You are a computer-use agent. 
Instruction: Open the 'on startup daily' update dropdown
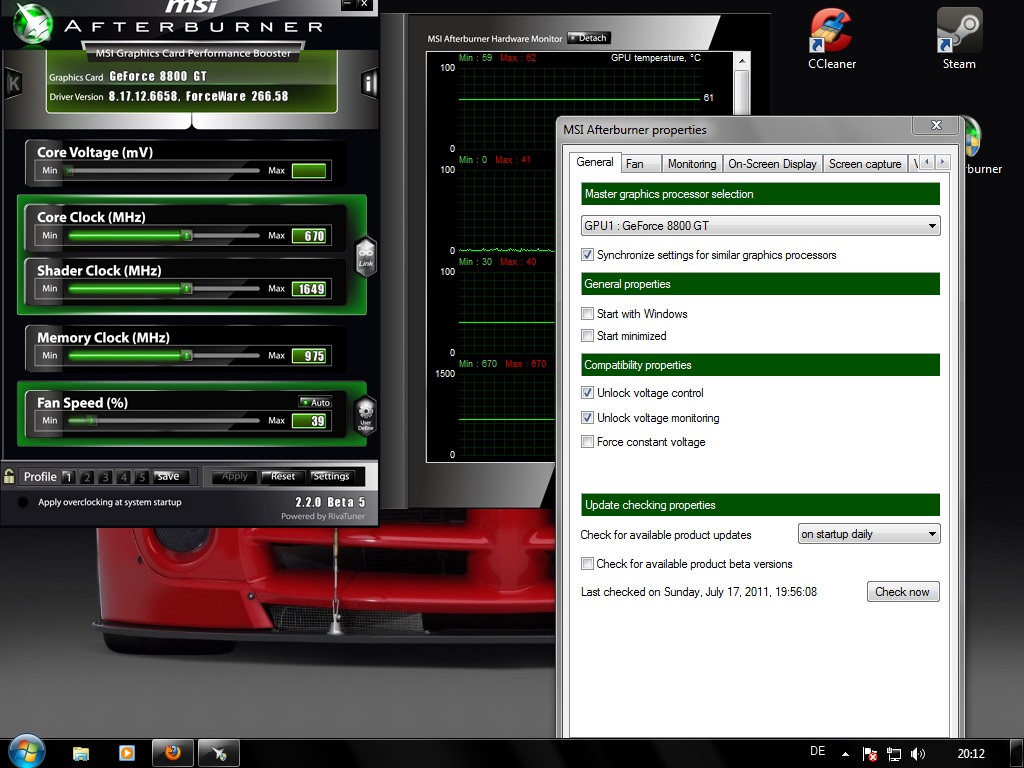869,534
